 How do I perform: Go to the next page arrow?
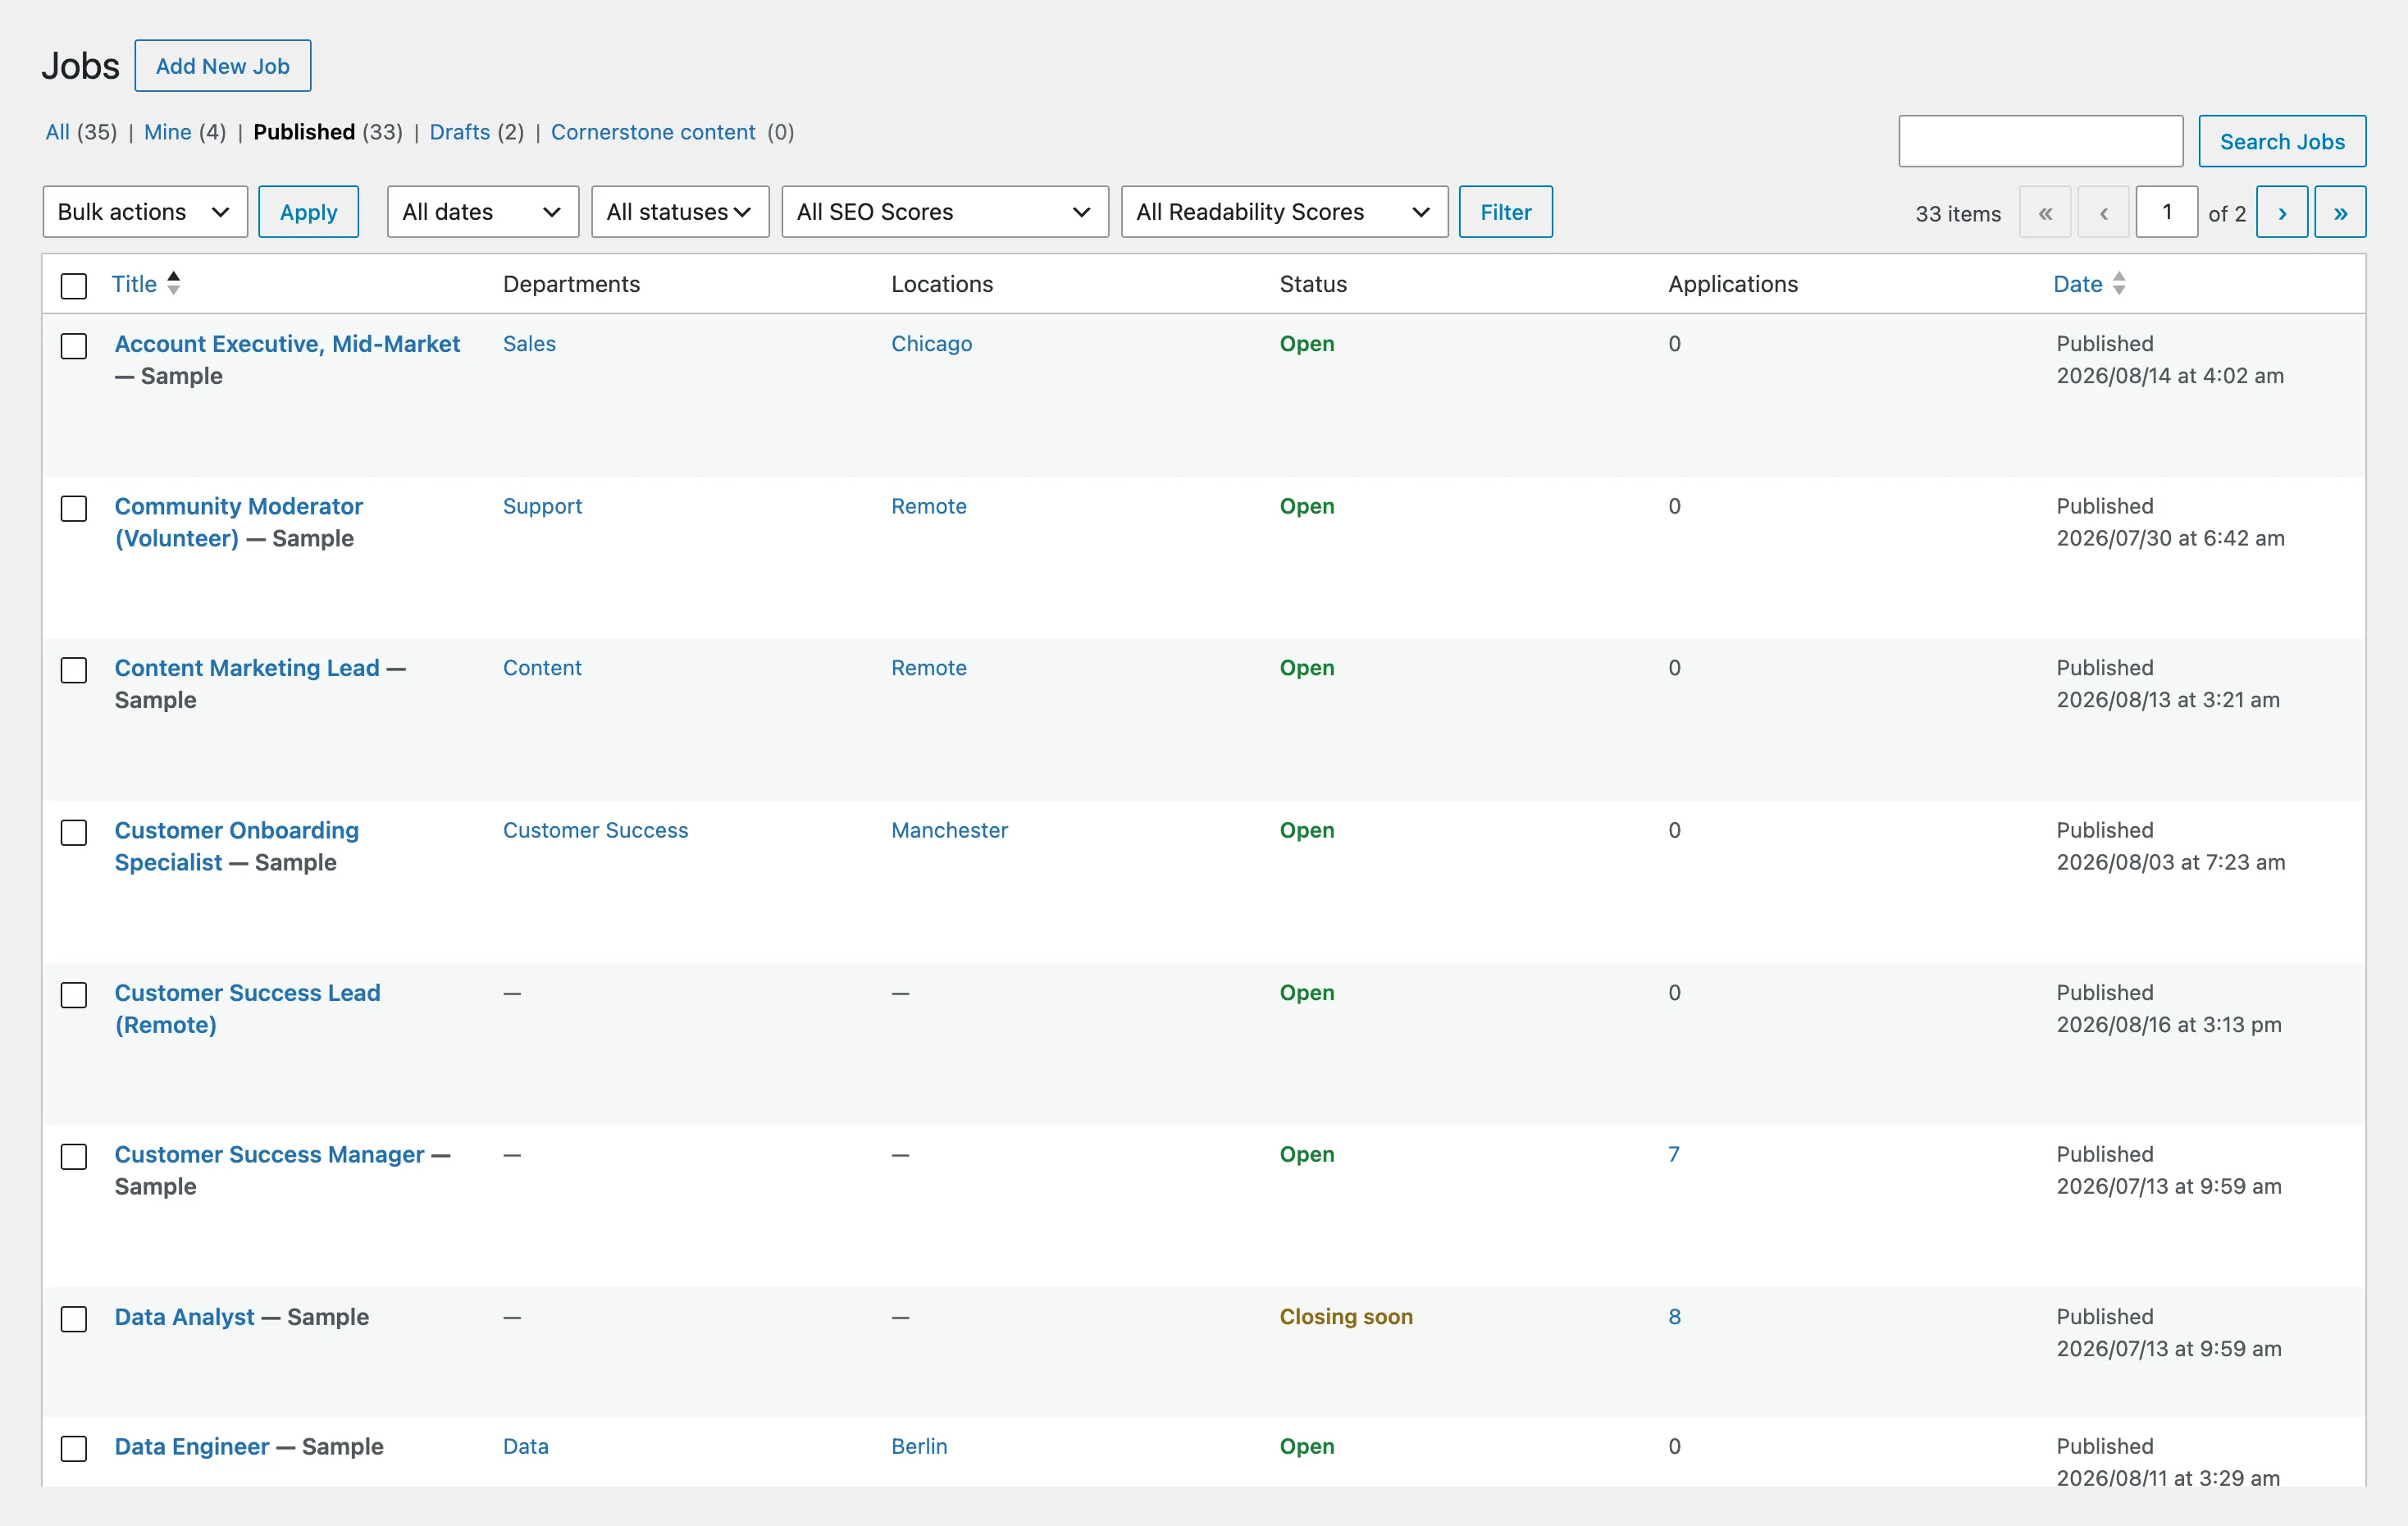2281,212
